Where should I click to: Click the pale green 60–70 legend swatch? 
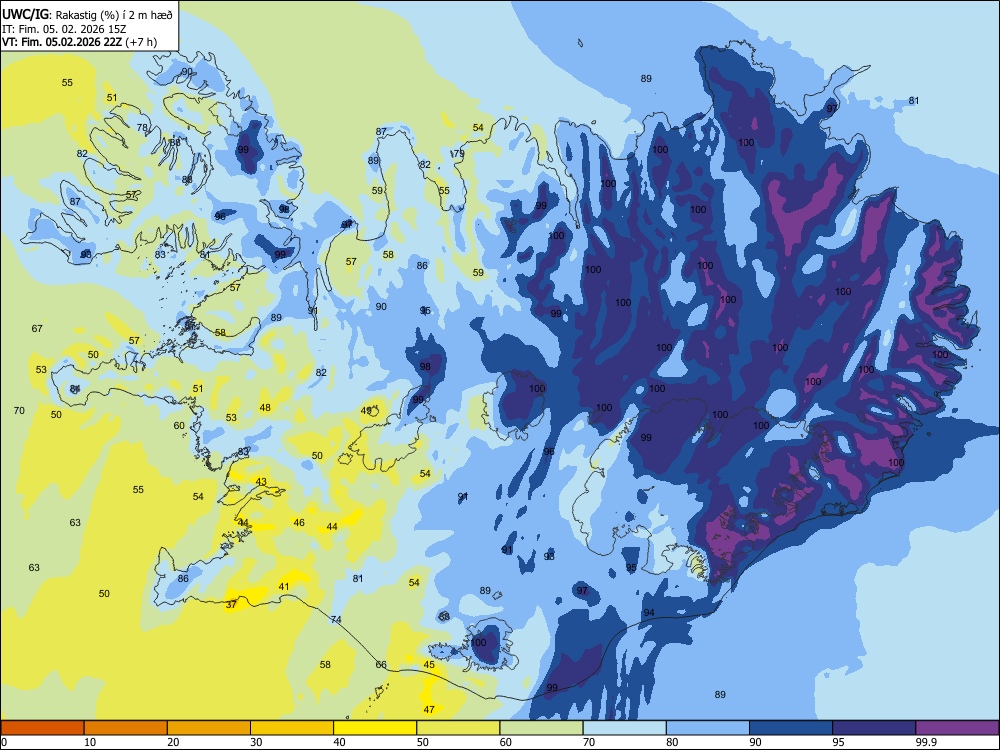point(541,728)
